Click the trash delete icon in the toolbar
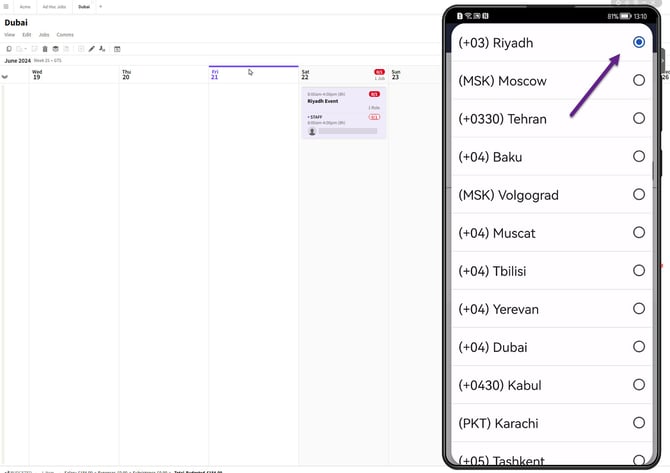Viewport: 670px width, 473px height. [x=45, y=49]
